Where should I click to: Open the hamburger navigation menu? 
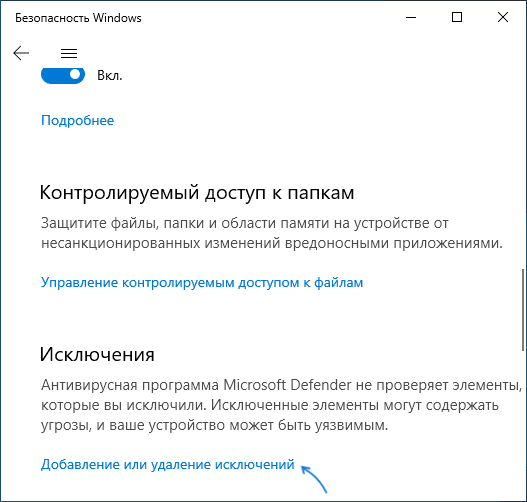coord(69,53)
